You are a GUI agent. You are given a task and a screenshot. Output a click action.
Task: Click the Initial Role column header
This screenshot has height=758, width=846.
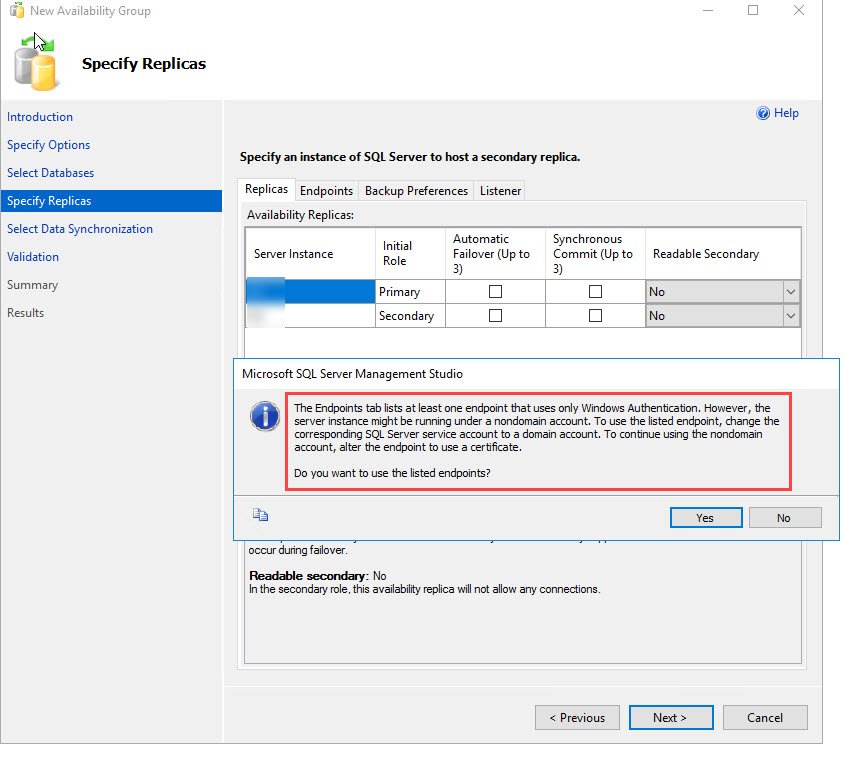click(410, 254)
